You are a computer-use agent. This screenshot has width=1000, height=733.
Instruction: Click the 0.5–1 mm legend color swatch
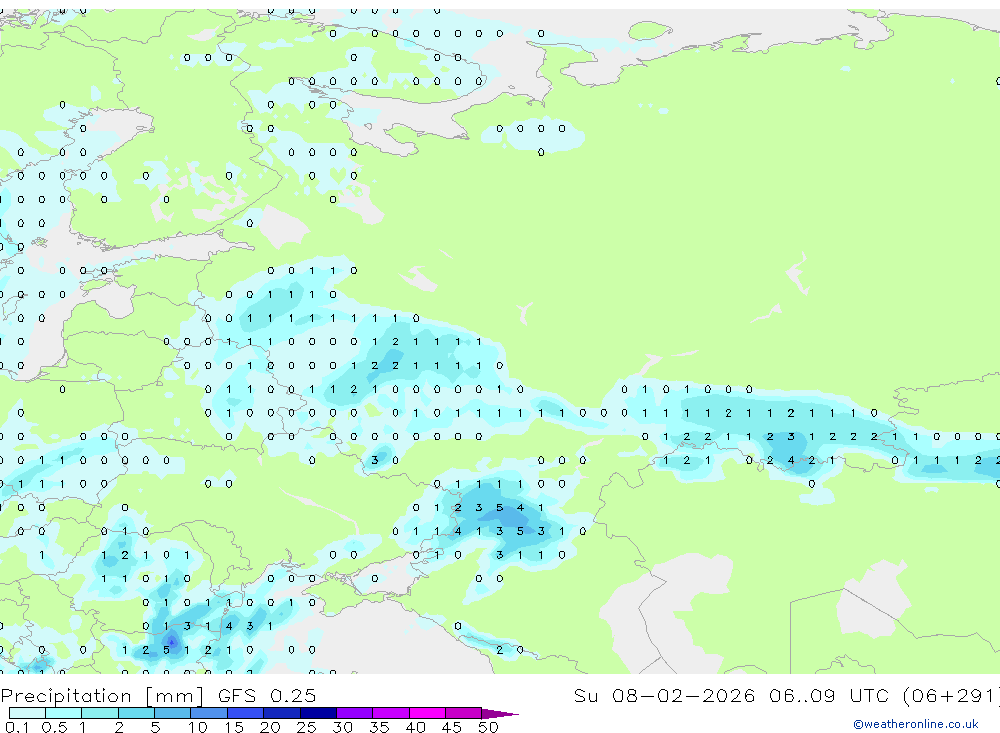point(63,713)
